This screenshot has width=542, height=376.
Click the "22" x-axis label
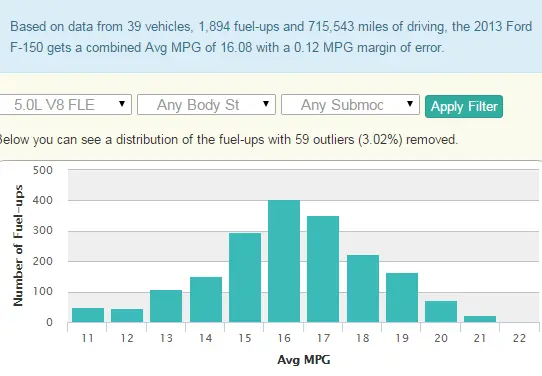519,338
